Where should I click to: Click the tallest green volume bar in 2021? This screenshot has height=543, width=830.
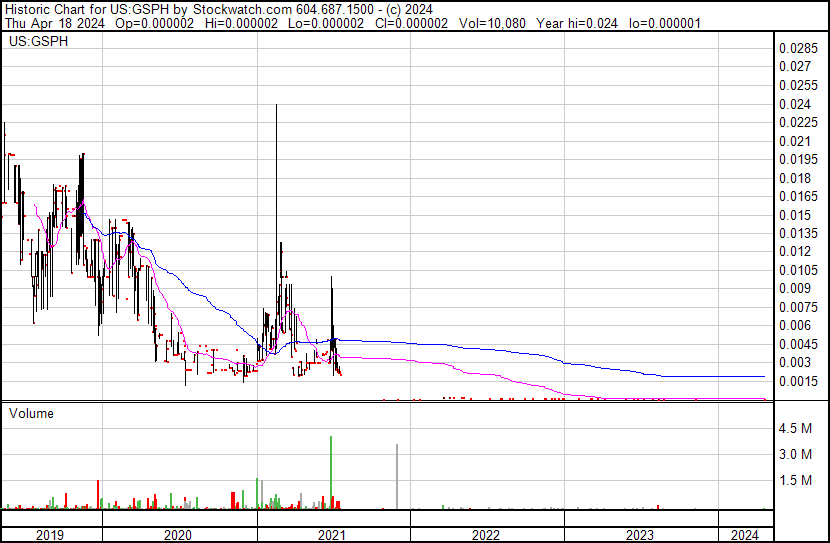click(331, 473)
